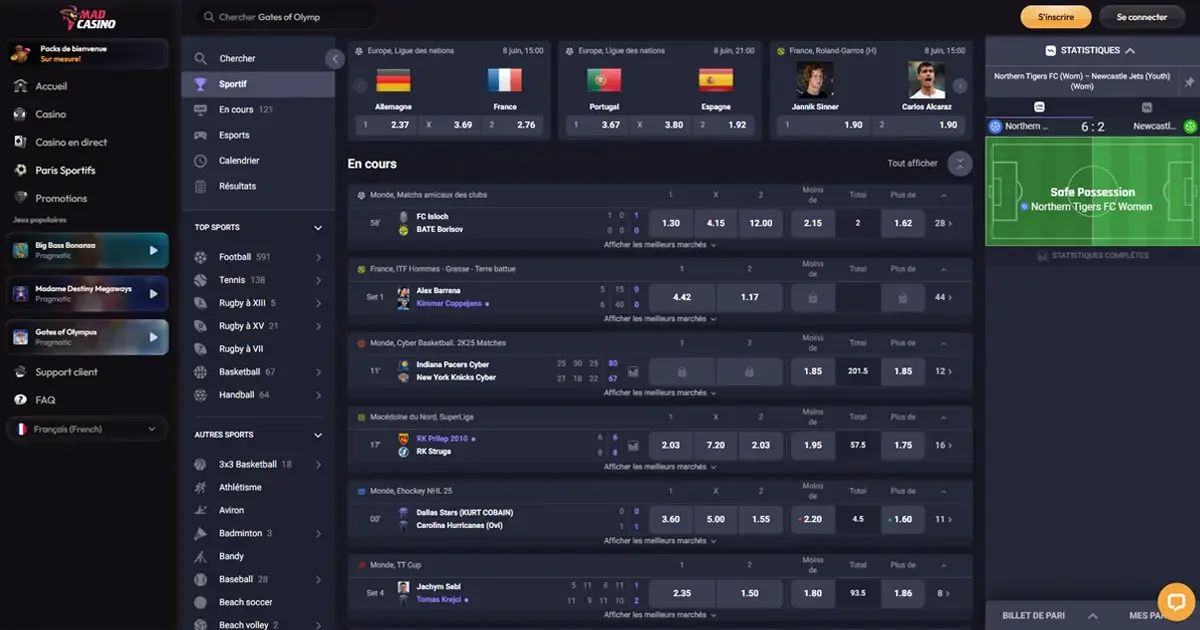This screenshot has width=1200, height=630.
Task: Select 3x3 Basketball sport
Action: point(258,464)
